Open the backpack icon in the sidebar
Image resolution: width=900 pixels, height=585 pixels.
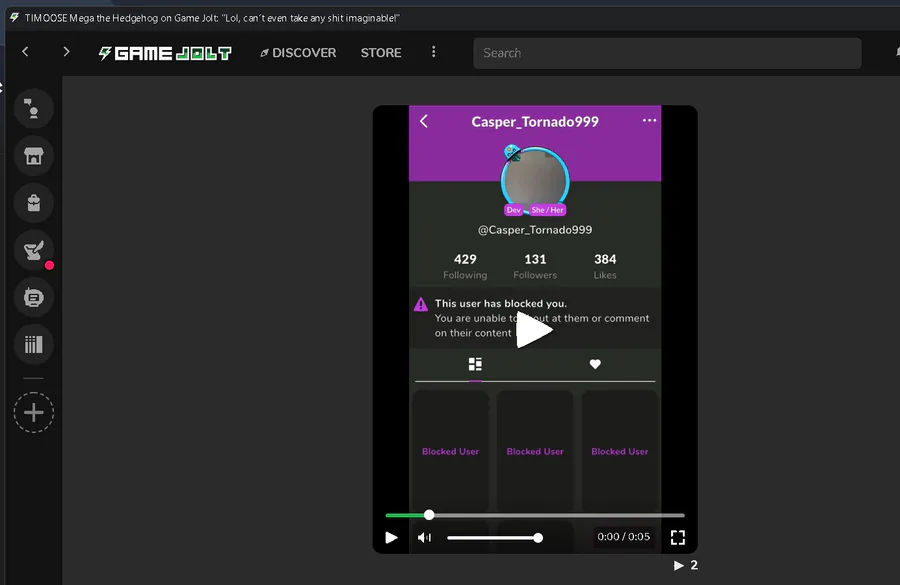34,203
